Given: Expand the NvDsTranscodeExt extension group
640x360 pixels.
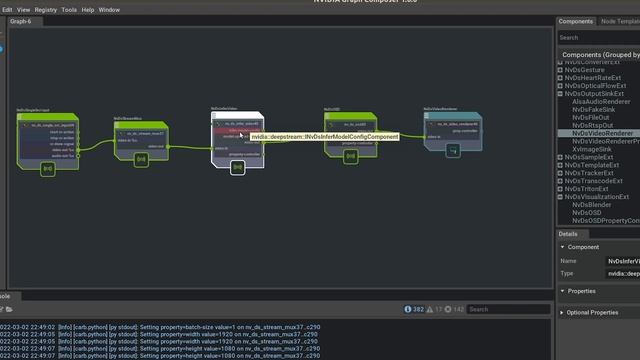Looking at the screenshot, I should [560, 181].
